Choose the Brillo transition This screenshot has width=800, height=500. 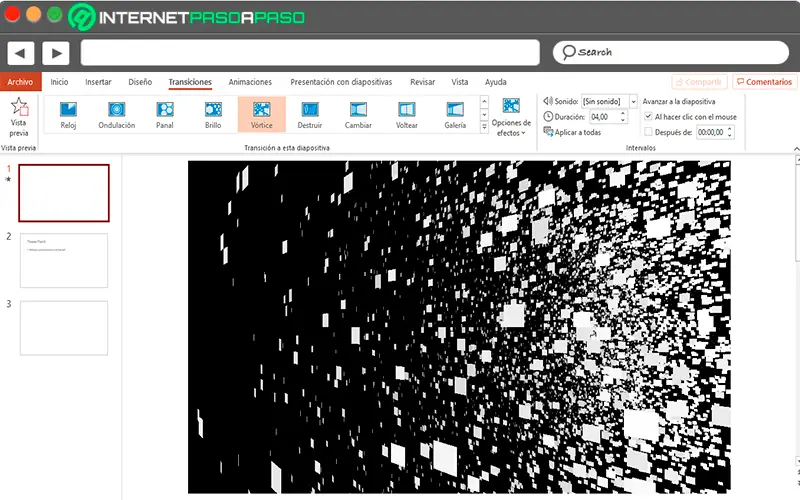point(213,115)
